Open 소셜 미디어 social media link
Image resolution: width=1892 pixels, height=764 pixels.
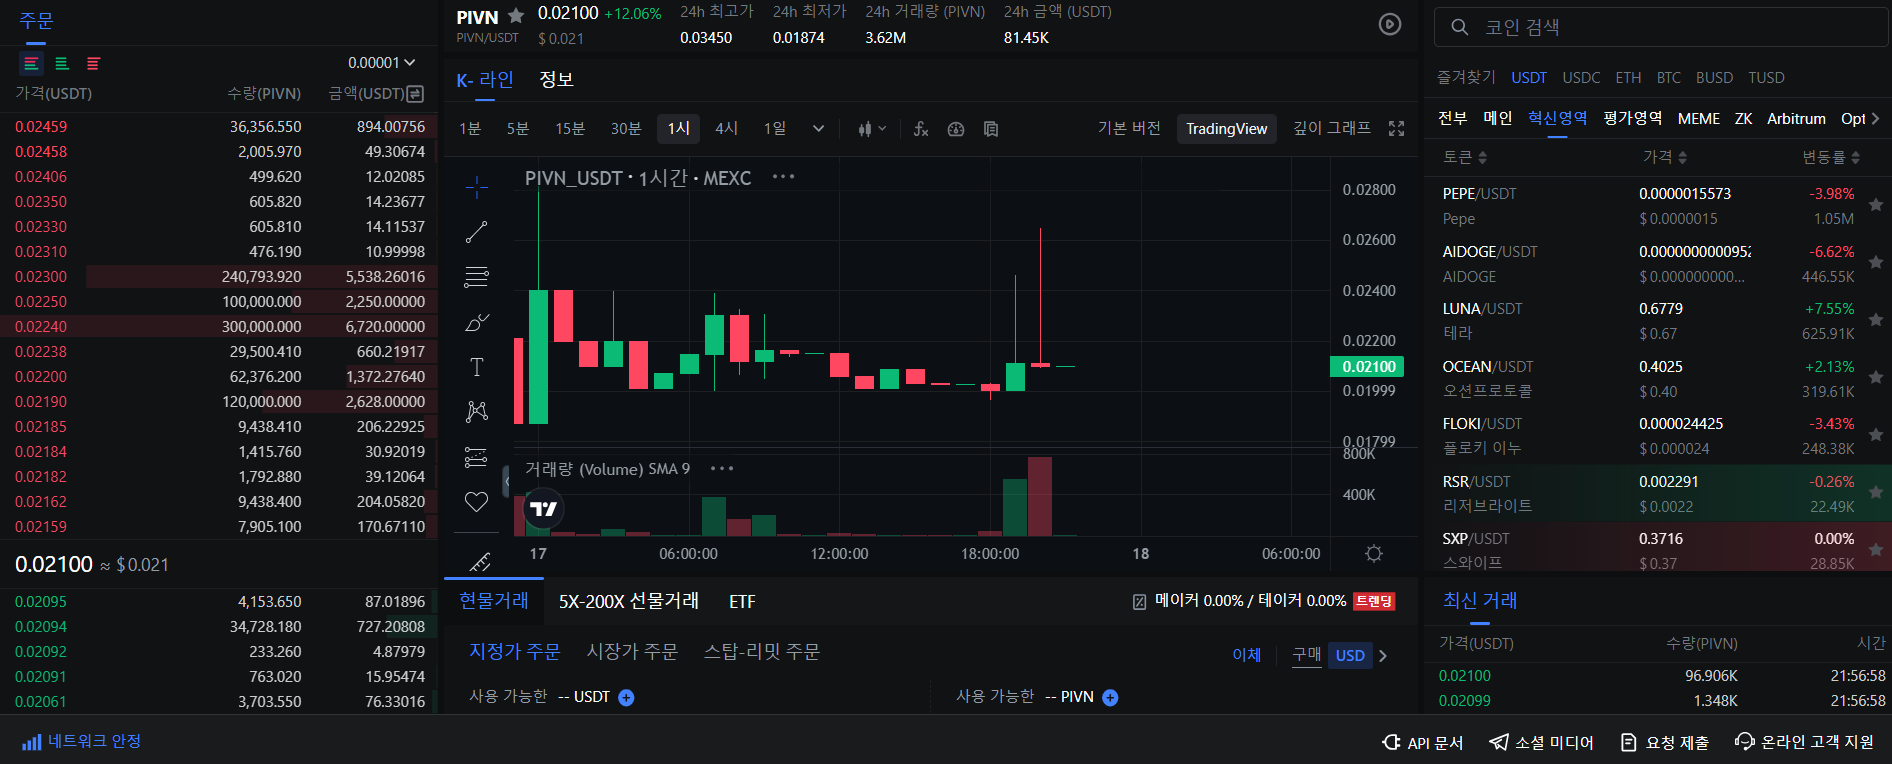1541,742
